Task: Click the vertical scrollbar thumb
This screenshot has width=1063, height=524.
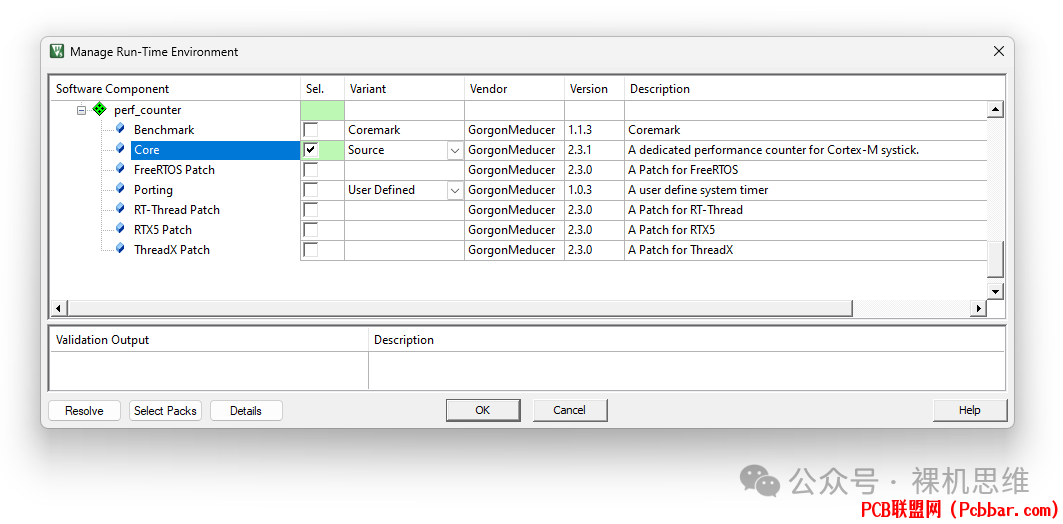Action: click(x=995, y=259)
